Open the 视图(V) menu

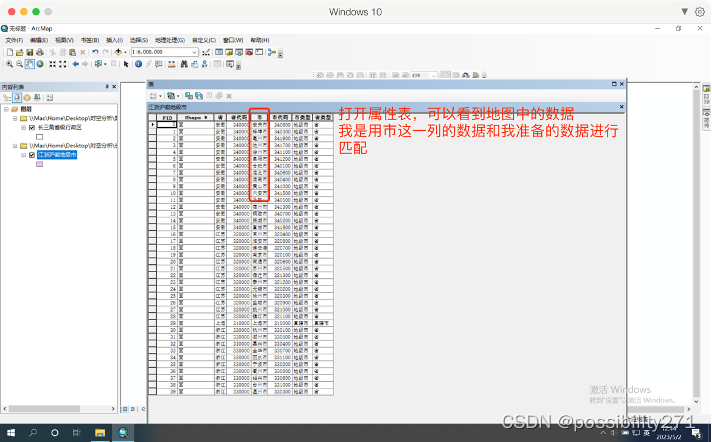pos(64,40)
